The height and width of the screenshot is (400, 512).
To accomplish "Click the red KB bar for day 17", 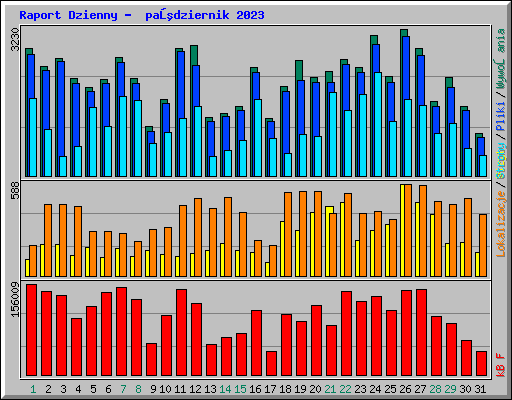I will click(x=271, y=363).
